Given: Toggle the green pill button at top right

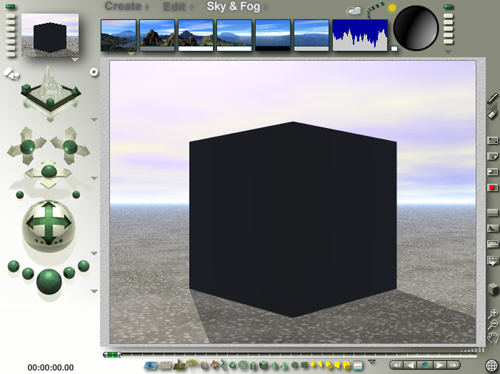Looking at the screenshot, I should [449, 7].
